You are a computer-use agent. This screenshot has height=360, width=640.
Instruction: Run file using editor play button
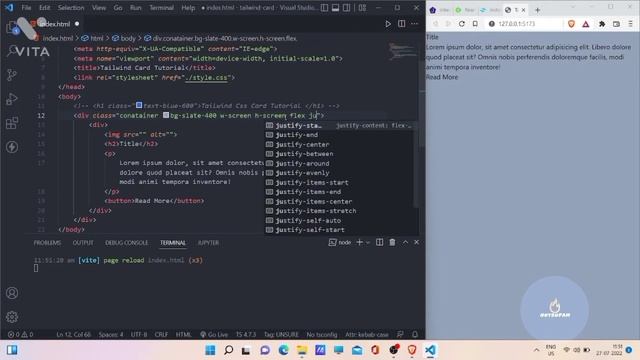pyautogui.click(x=388, y=24)
